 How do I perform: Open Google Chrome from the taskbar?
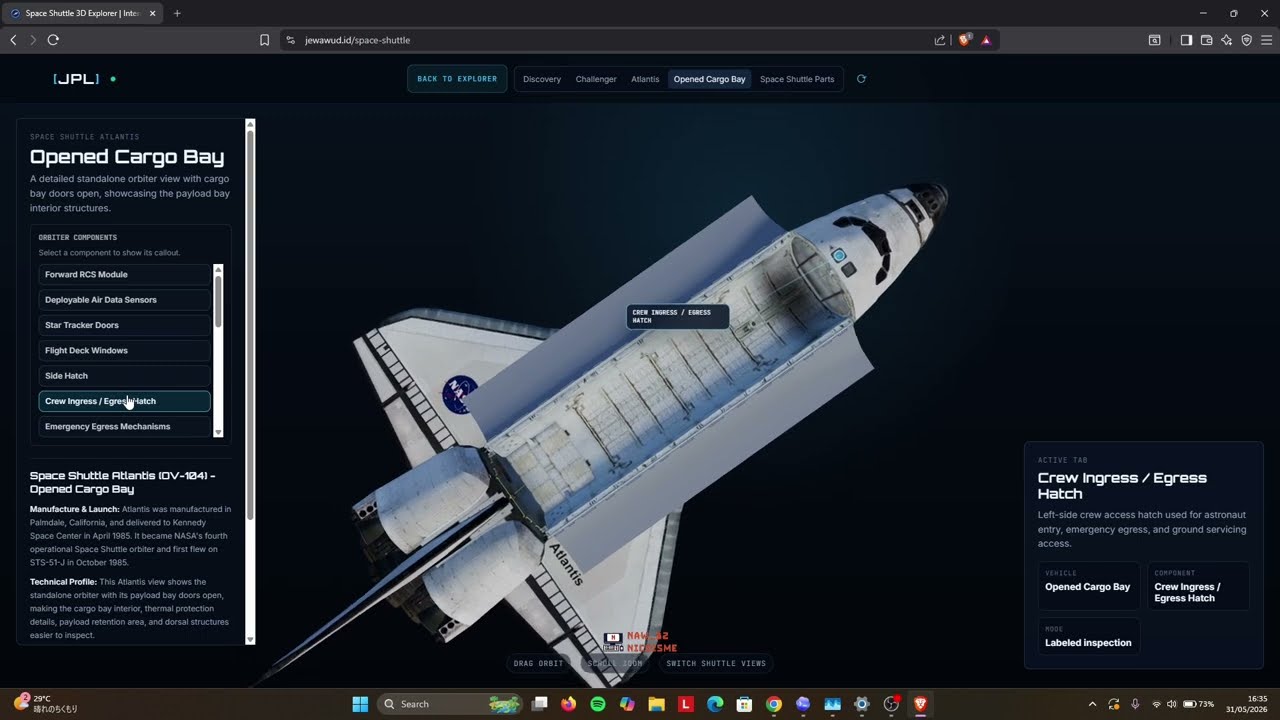click(773, 704)
